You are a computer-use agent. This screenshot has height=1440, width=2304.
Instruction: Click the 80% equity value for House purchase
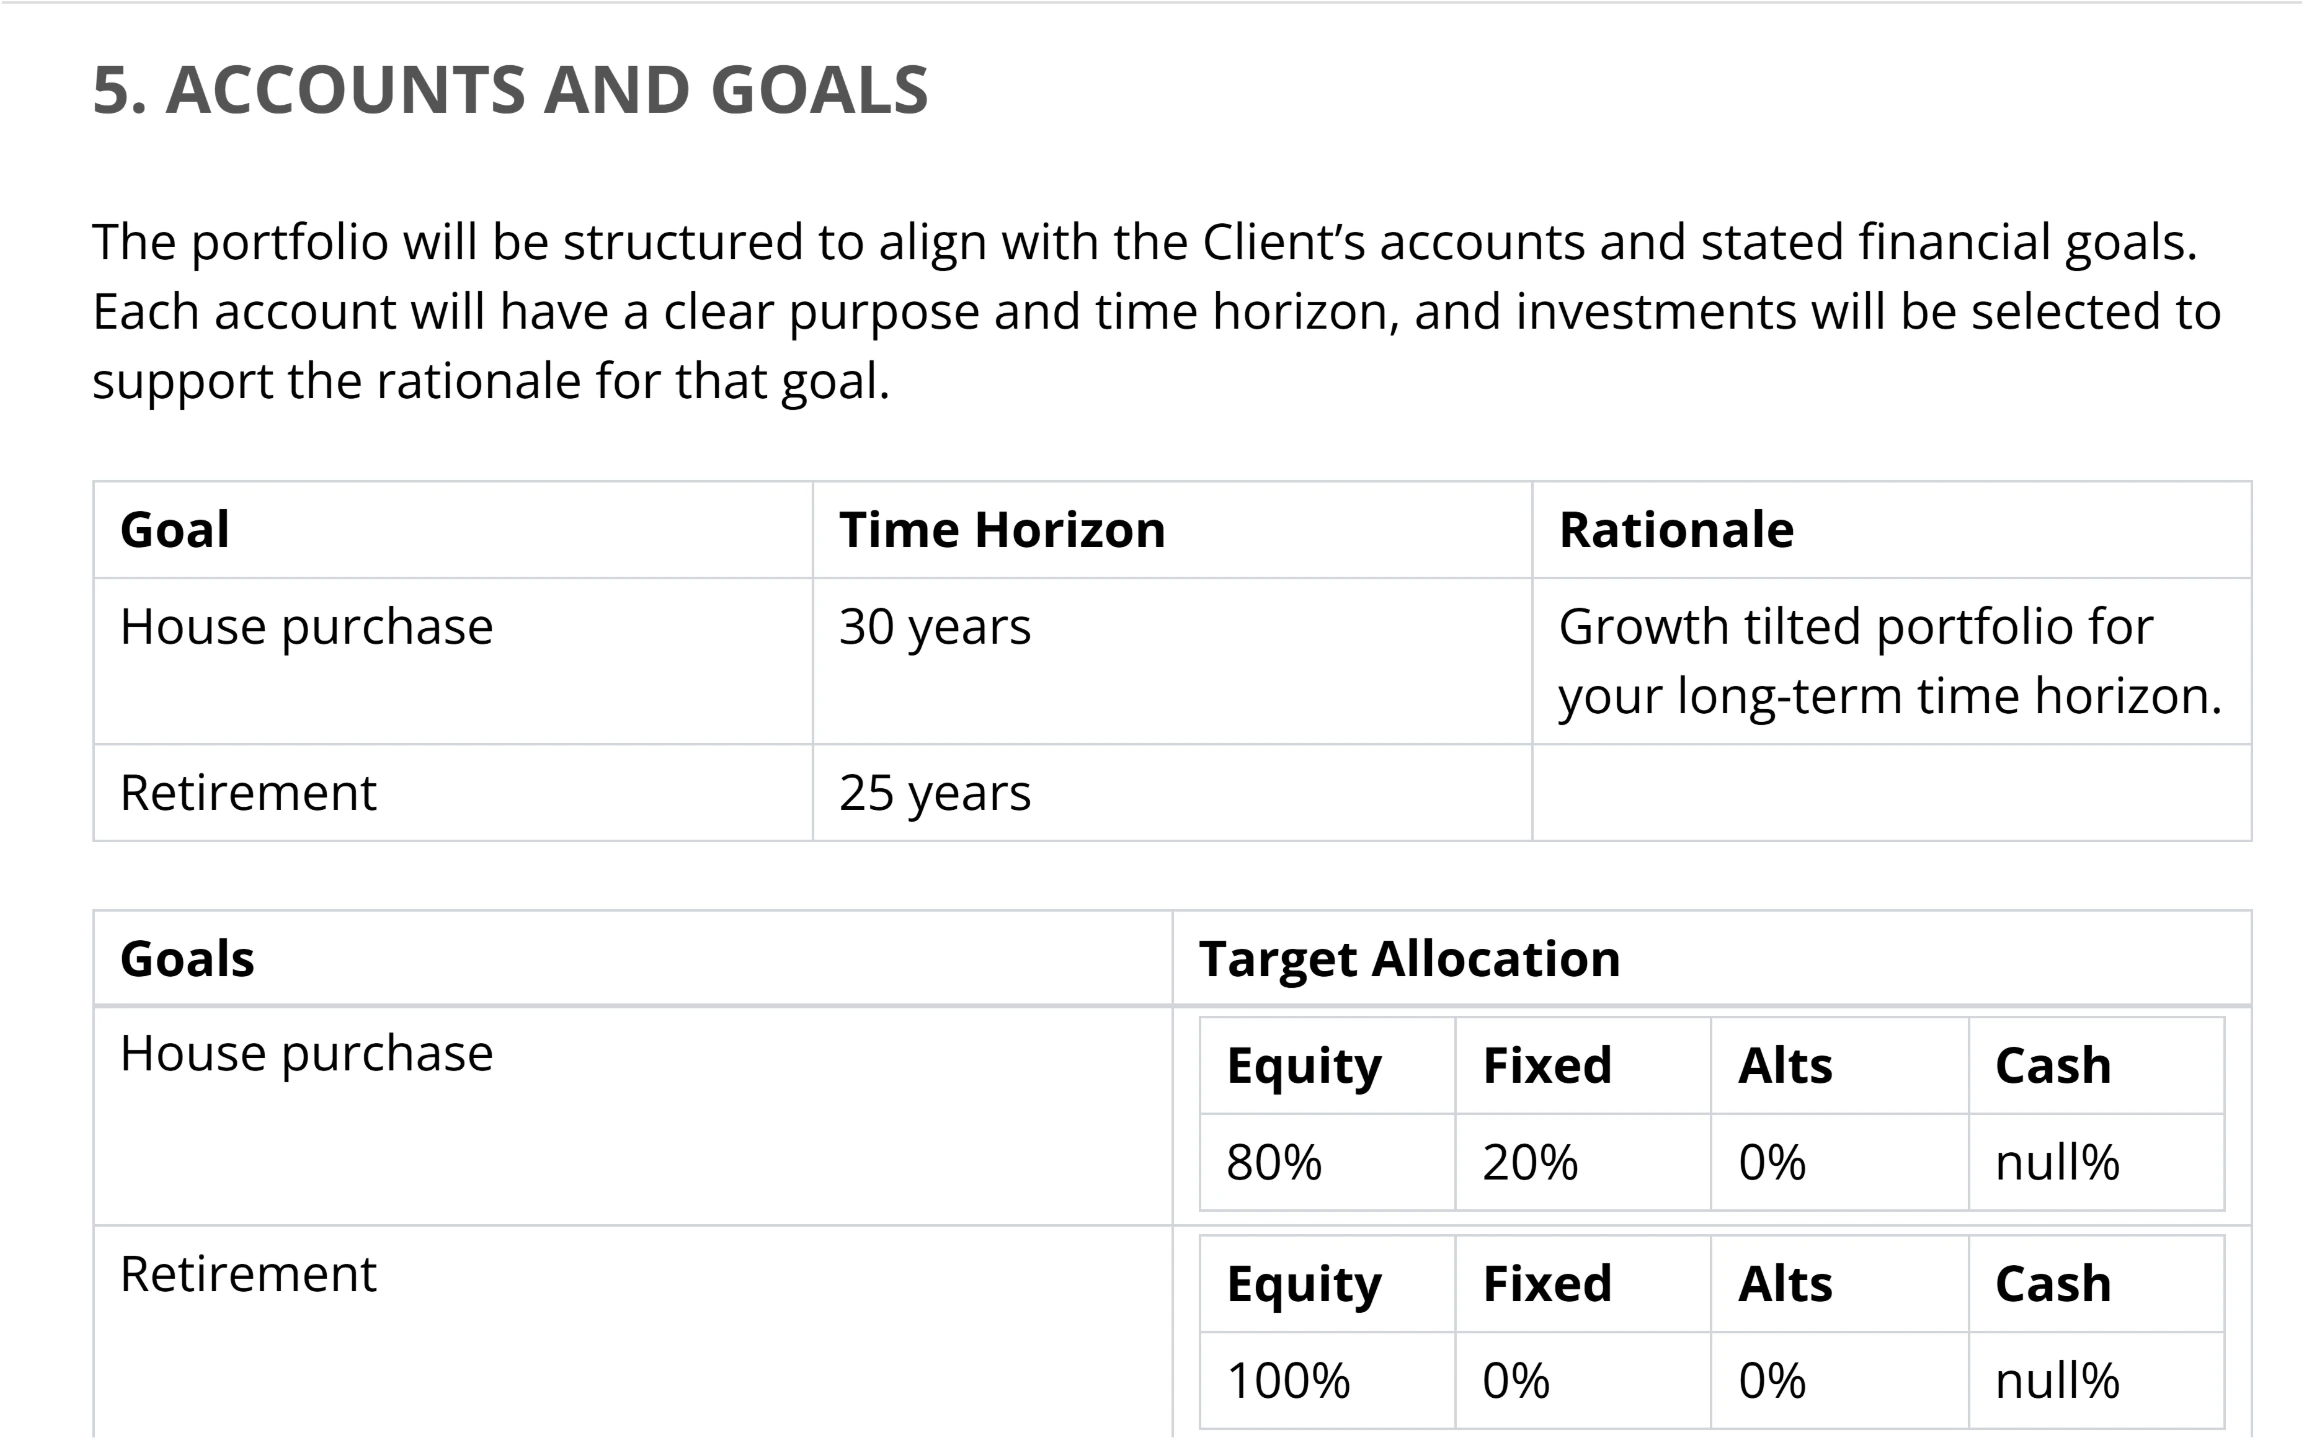[x=1274, y=1162]
